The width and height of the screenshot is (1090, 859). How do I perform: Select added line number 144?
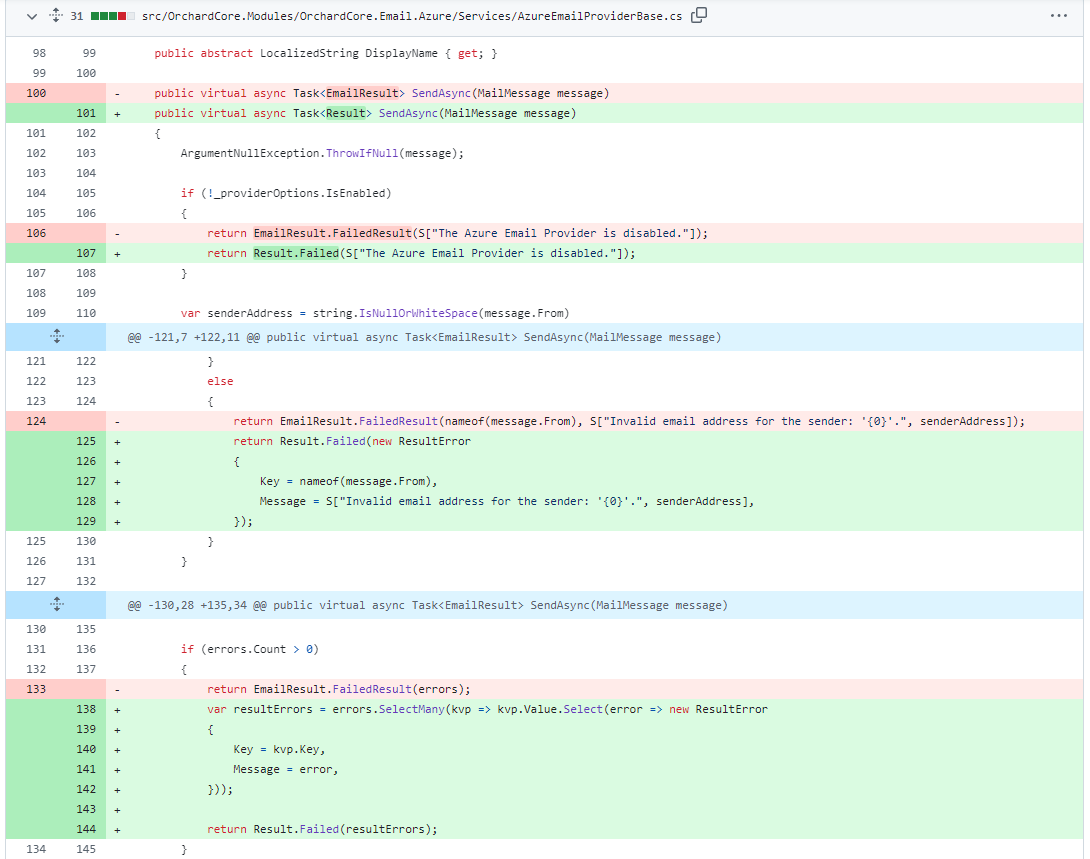coord(86,829)
